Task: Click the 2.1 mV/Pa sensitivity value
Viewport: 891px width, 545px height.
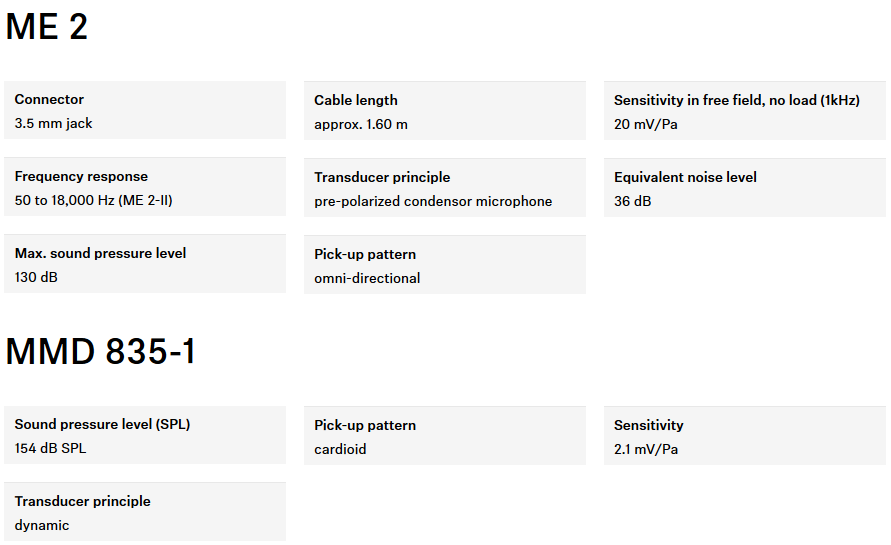Action: [646, 450]
